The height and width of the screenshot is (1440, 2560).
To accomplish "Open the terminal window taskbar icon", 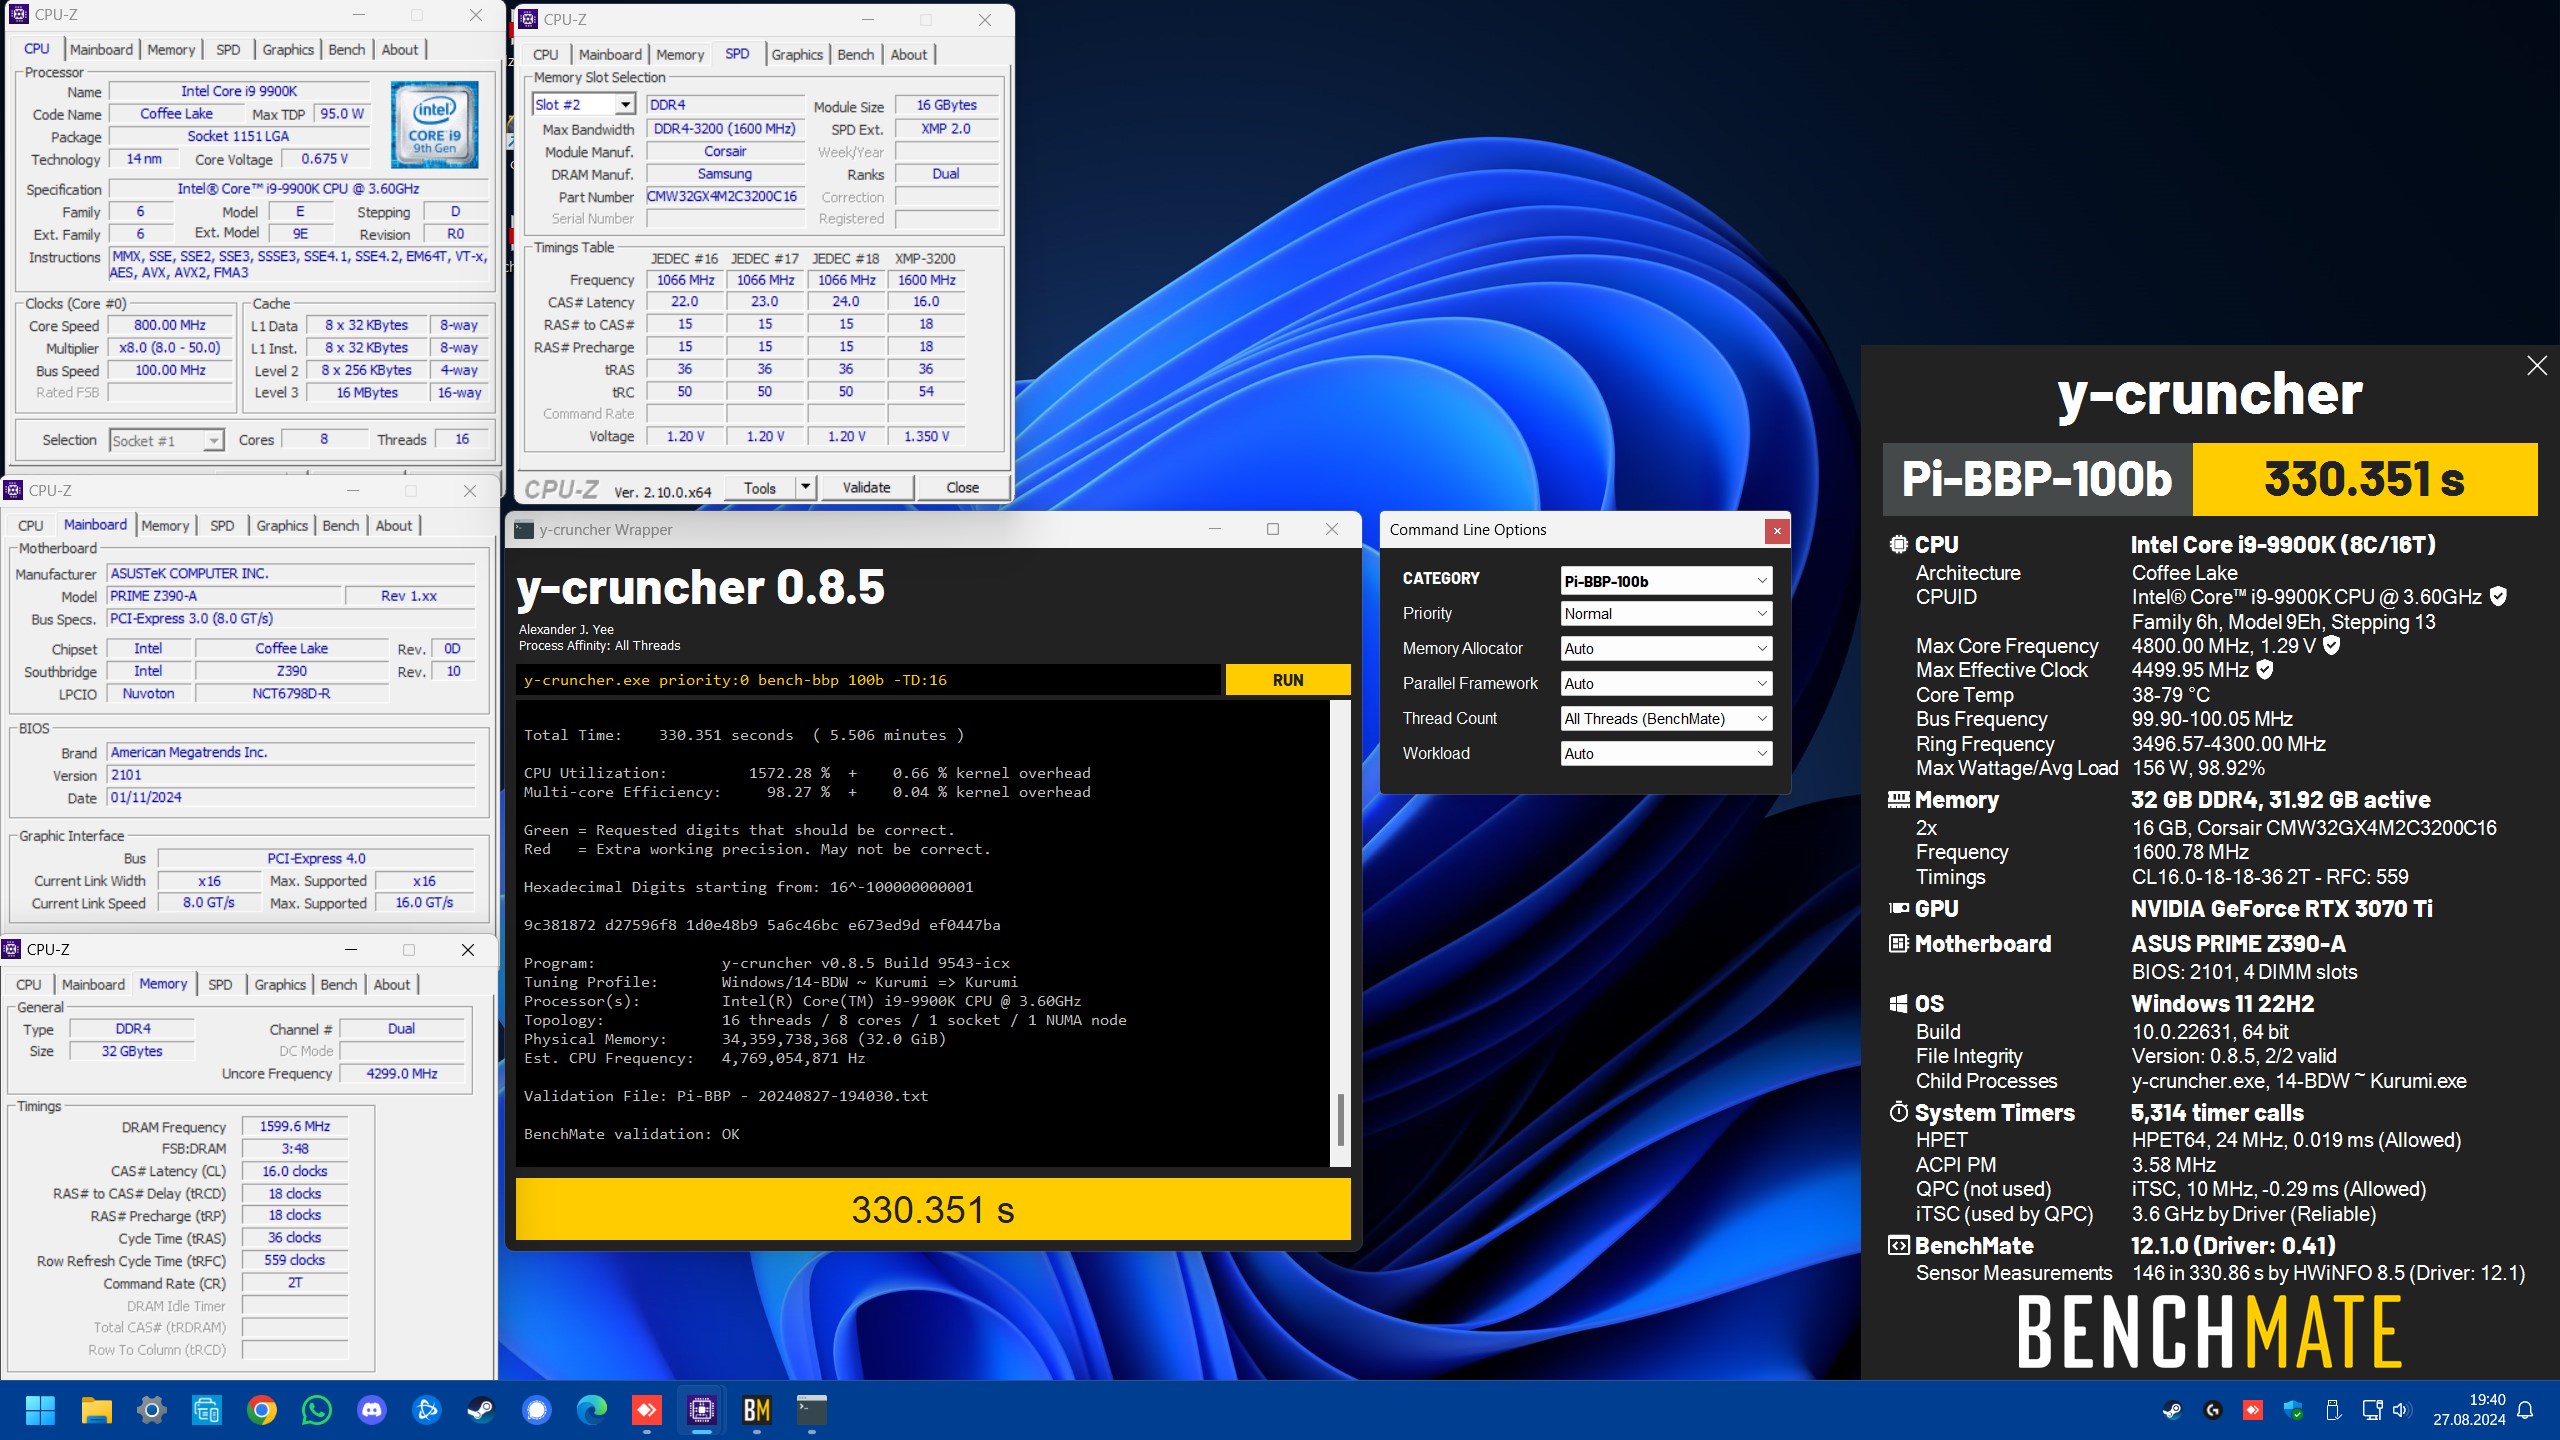I will (x=811, y=1410).
